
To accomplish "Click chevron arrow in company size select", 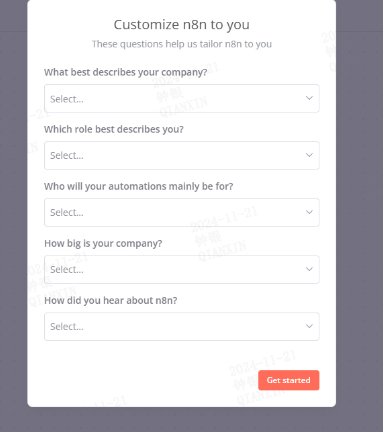I will coord(309,269).
